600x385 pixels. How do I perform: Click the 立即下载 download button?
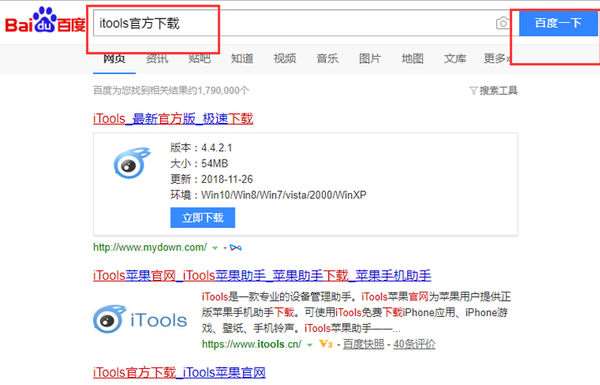[x=202, y=218]
